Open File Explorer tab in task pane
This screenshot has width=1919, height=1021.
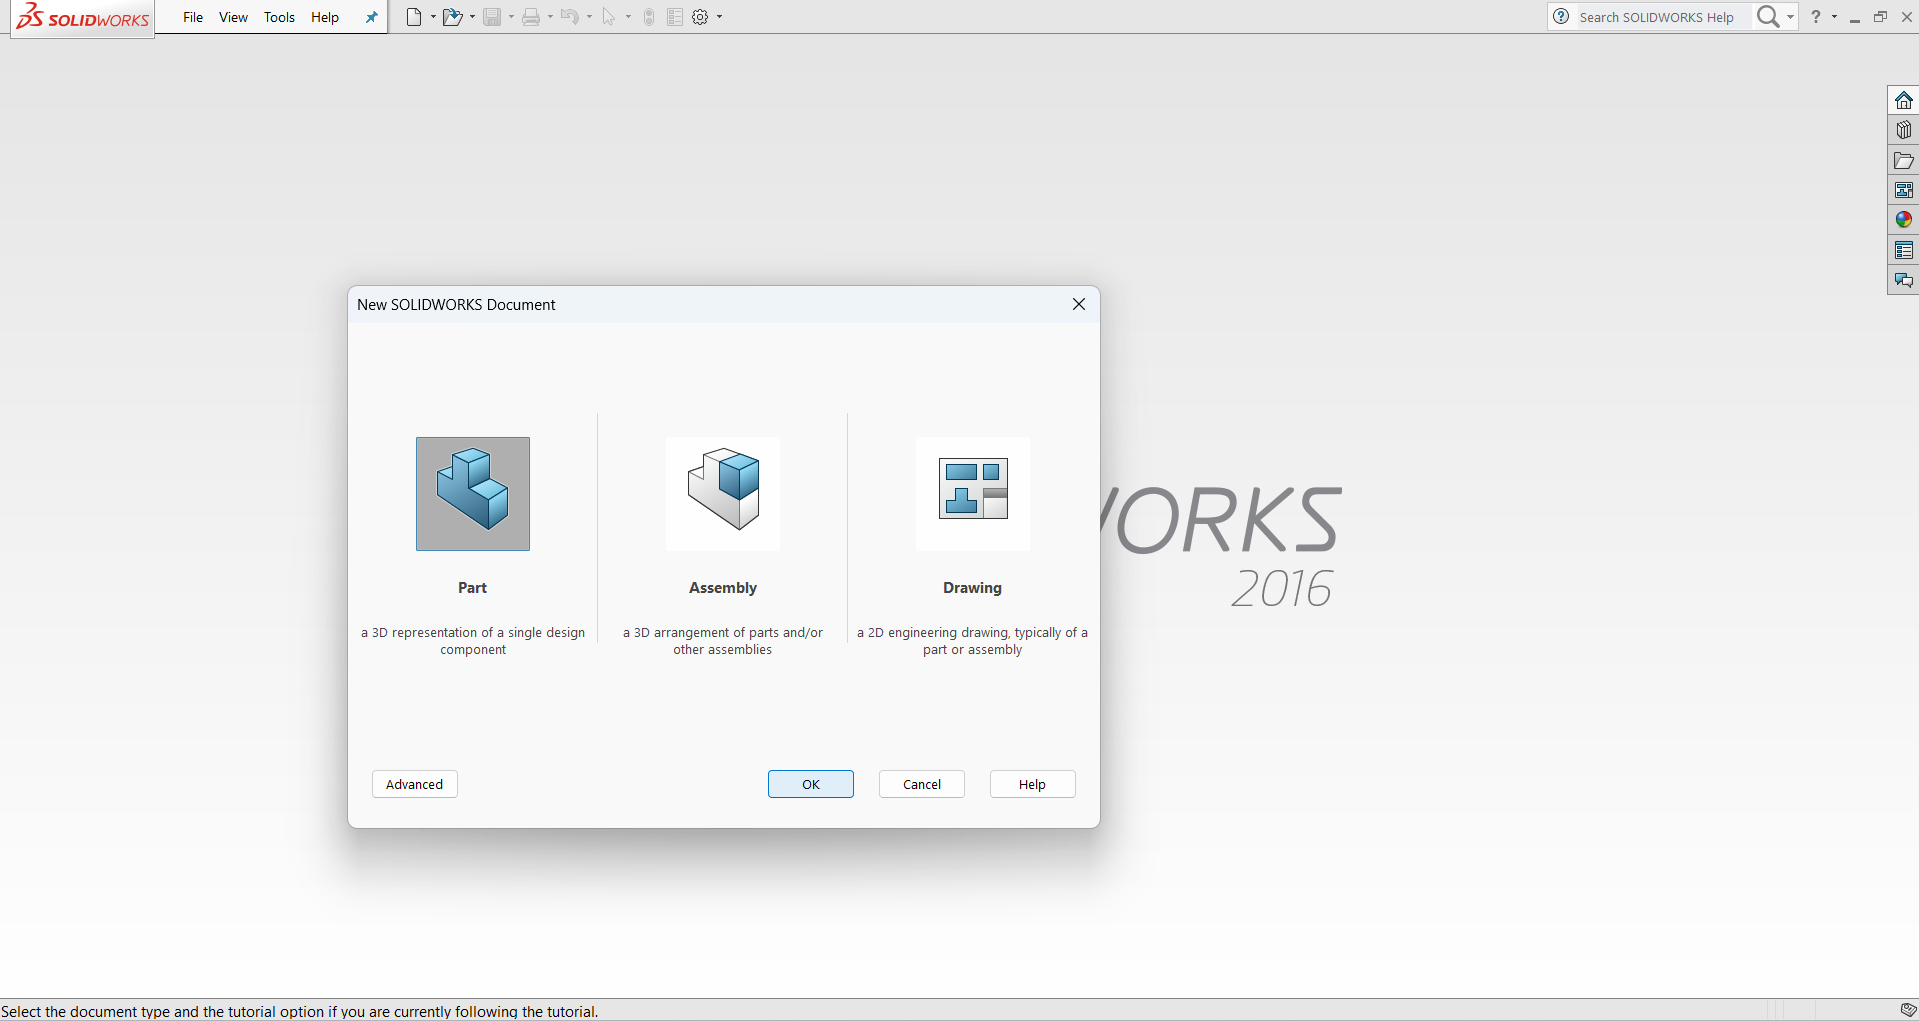(x=1904, y=160)
